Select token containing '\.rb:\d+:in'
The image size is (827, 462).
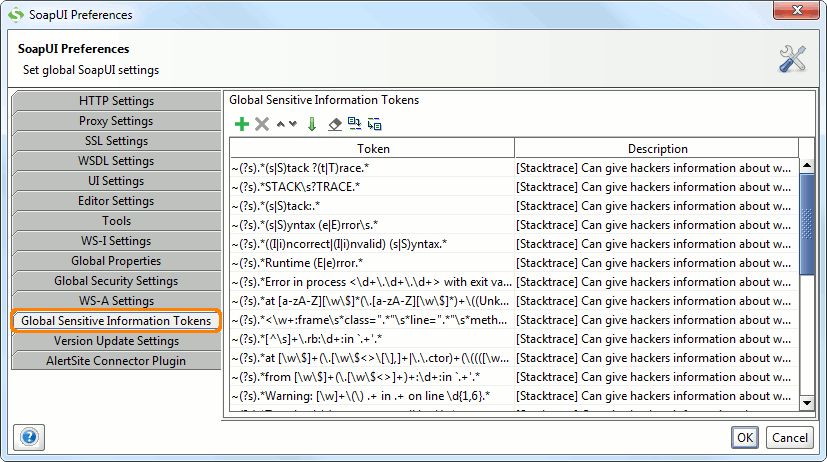[x=372, y=339]
